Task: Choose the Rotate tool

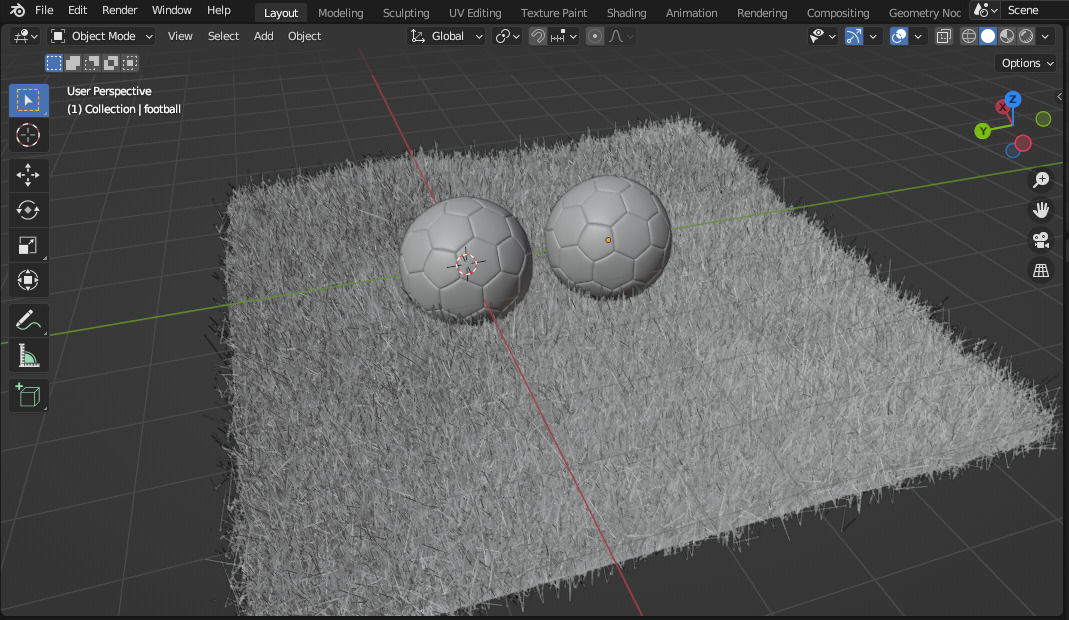Action: (x=28, y=210)
